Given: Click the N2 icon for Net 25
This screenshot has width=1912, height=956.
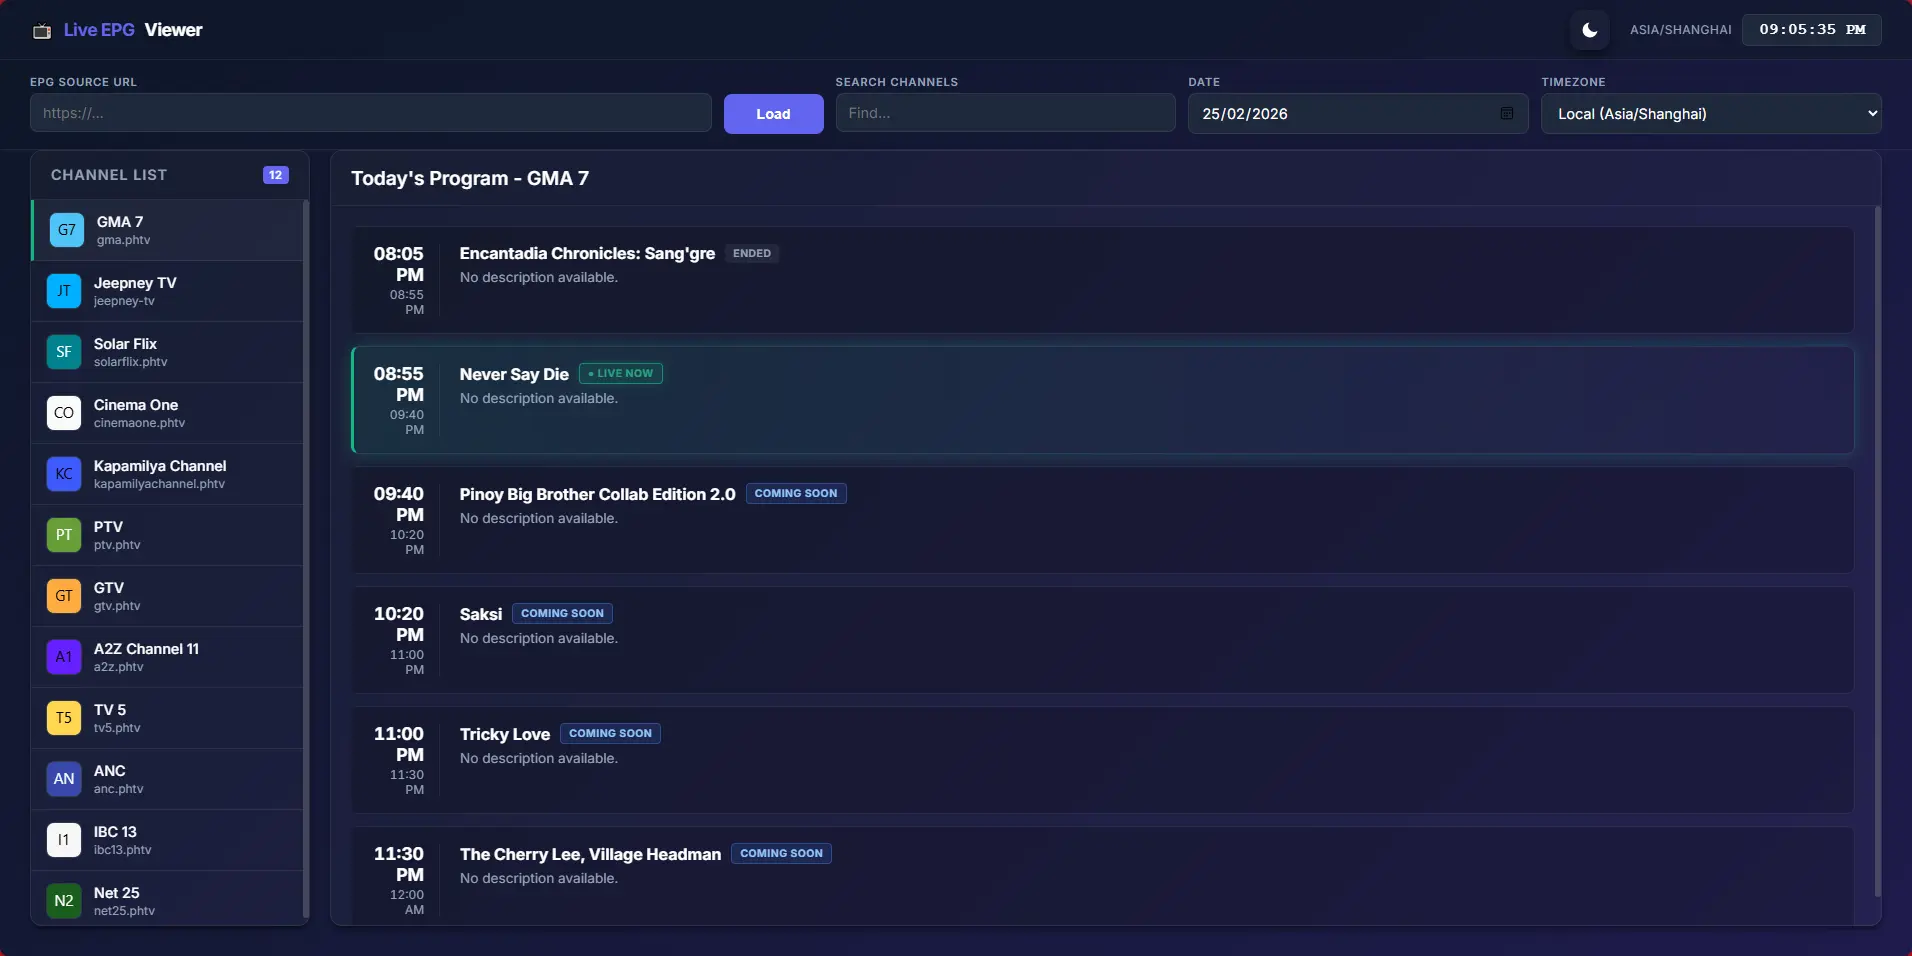Looking at the screenshot, I should click(64, 901).
